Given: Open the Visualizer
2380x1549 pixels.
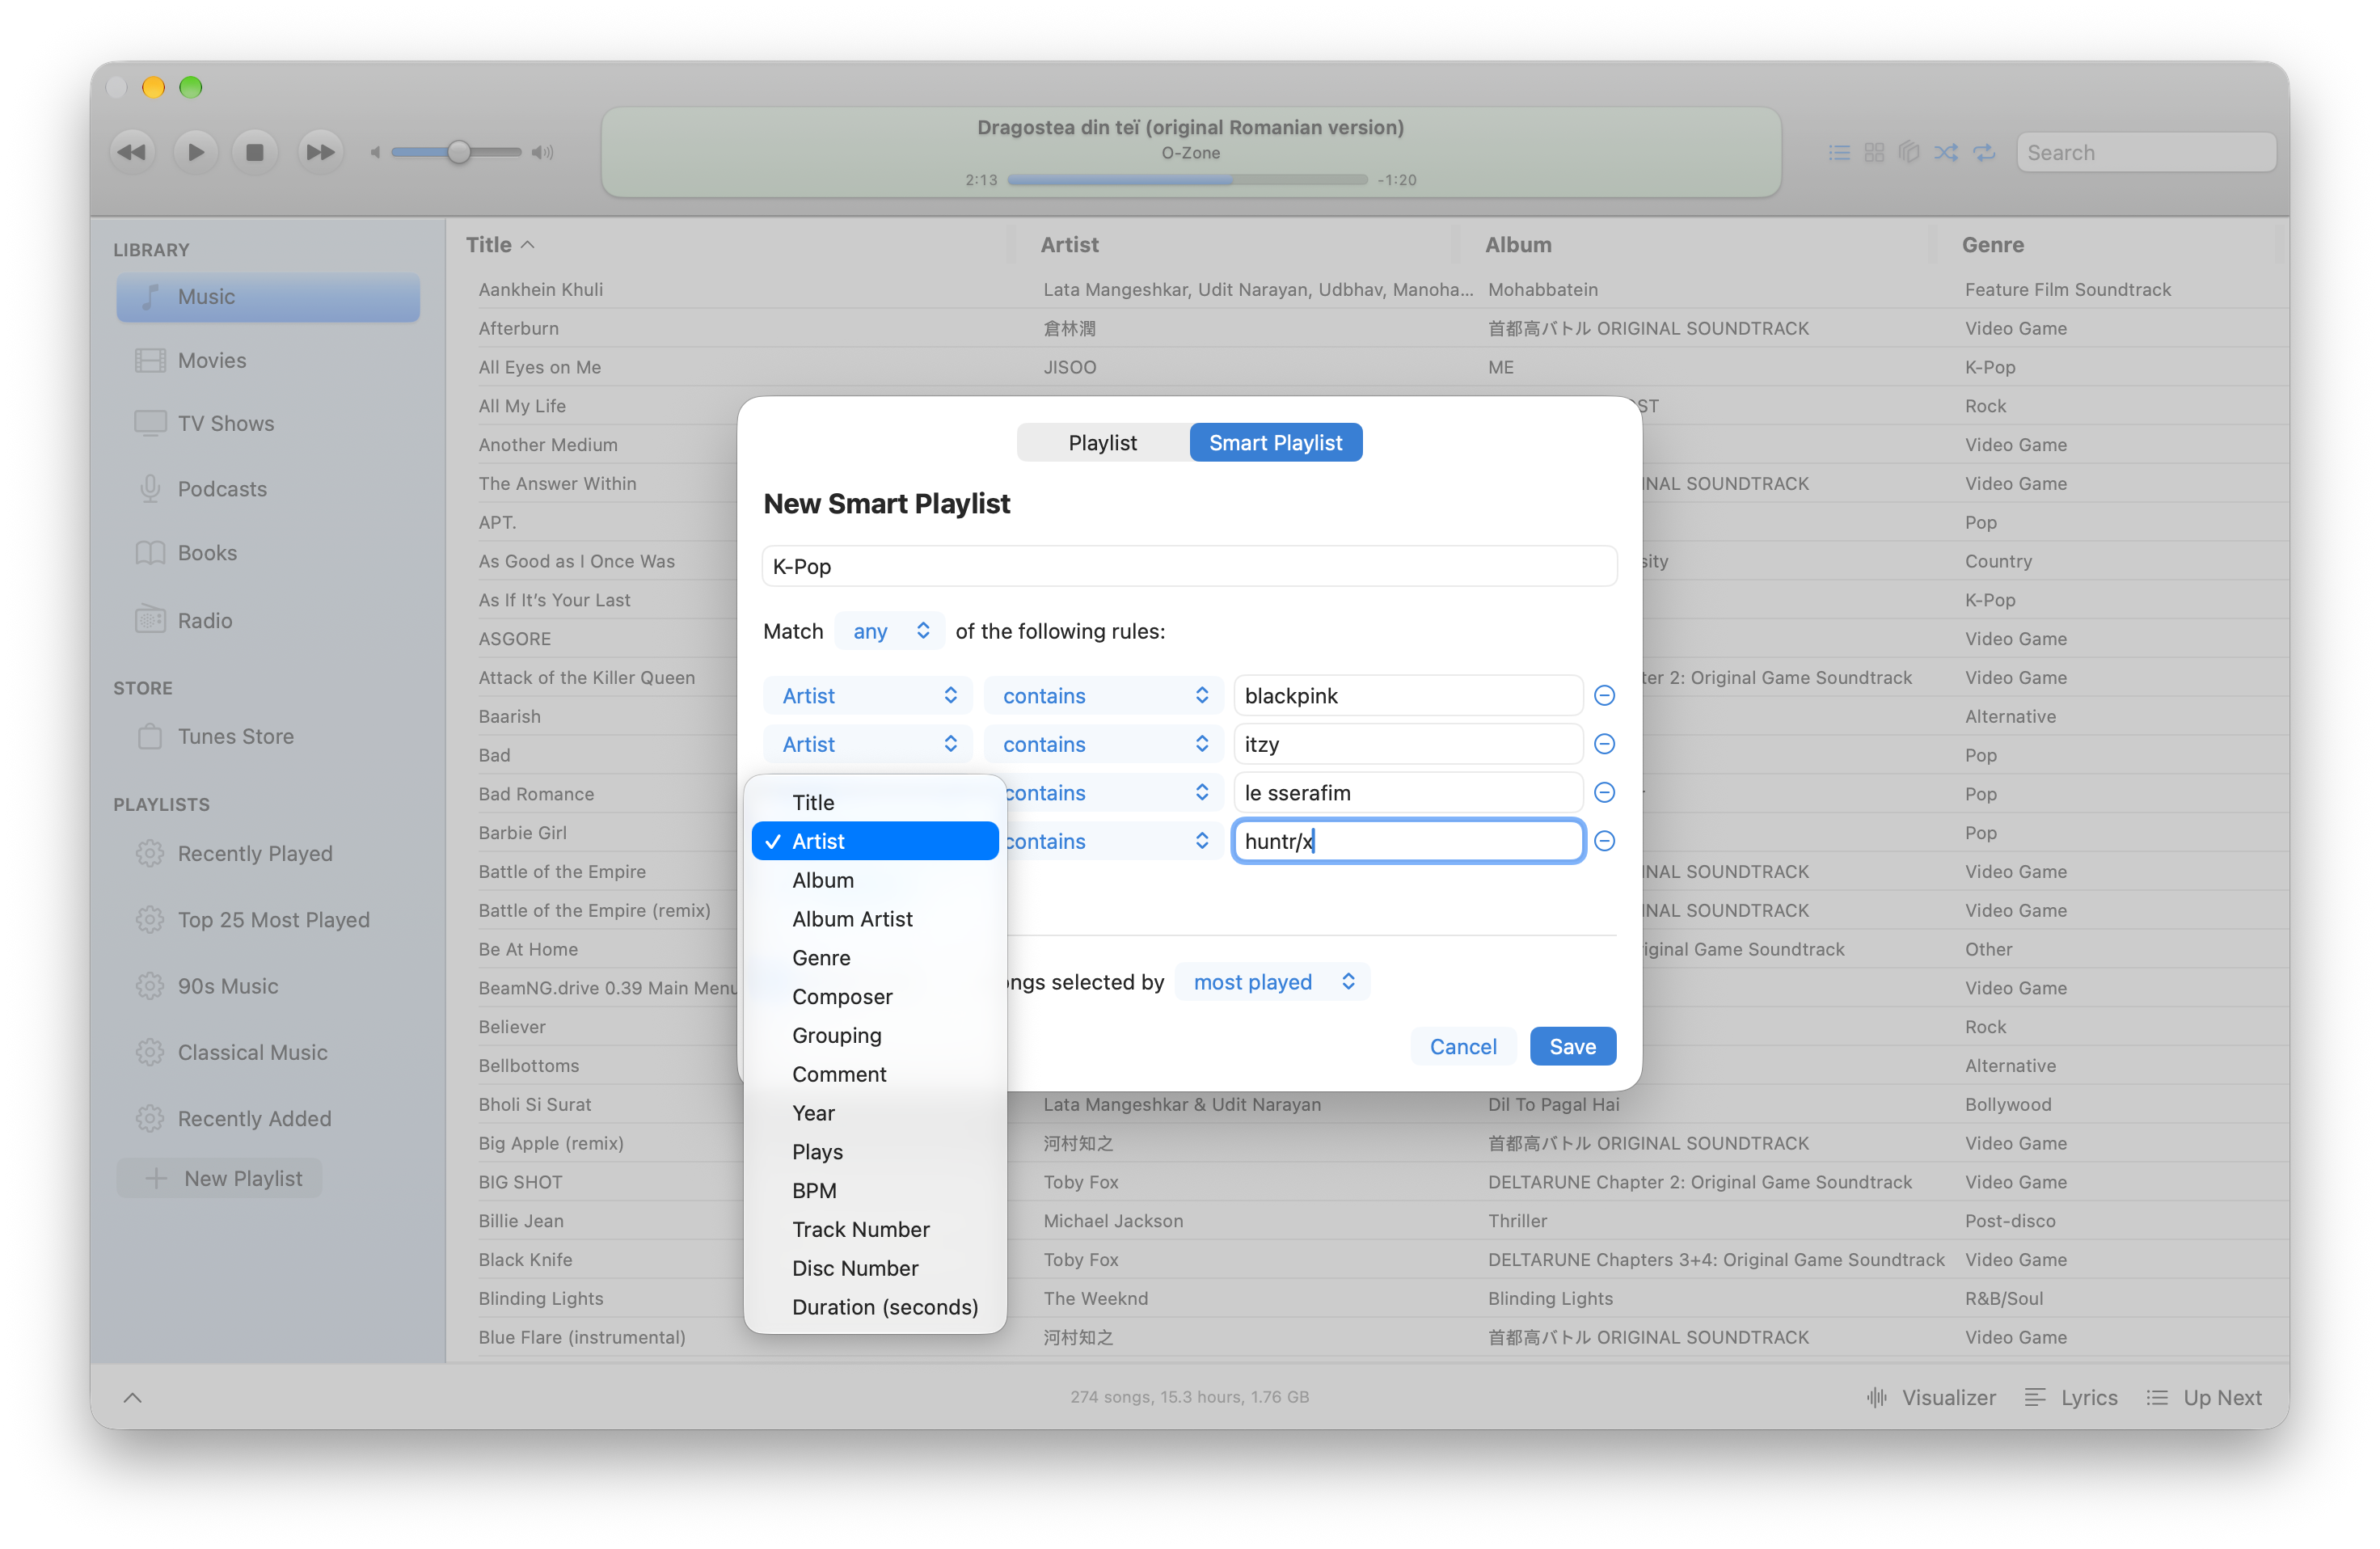Looking at the screenshot, I should [x=1931, y=1397].
